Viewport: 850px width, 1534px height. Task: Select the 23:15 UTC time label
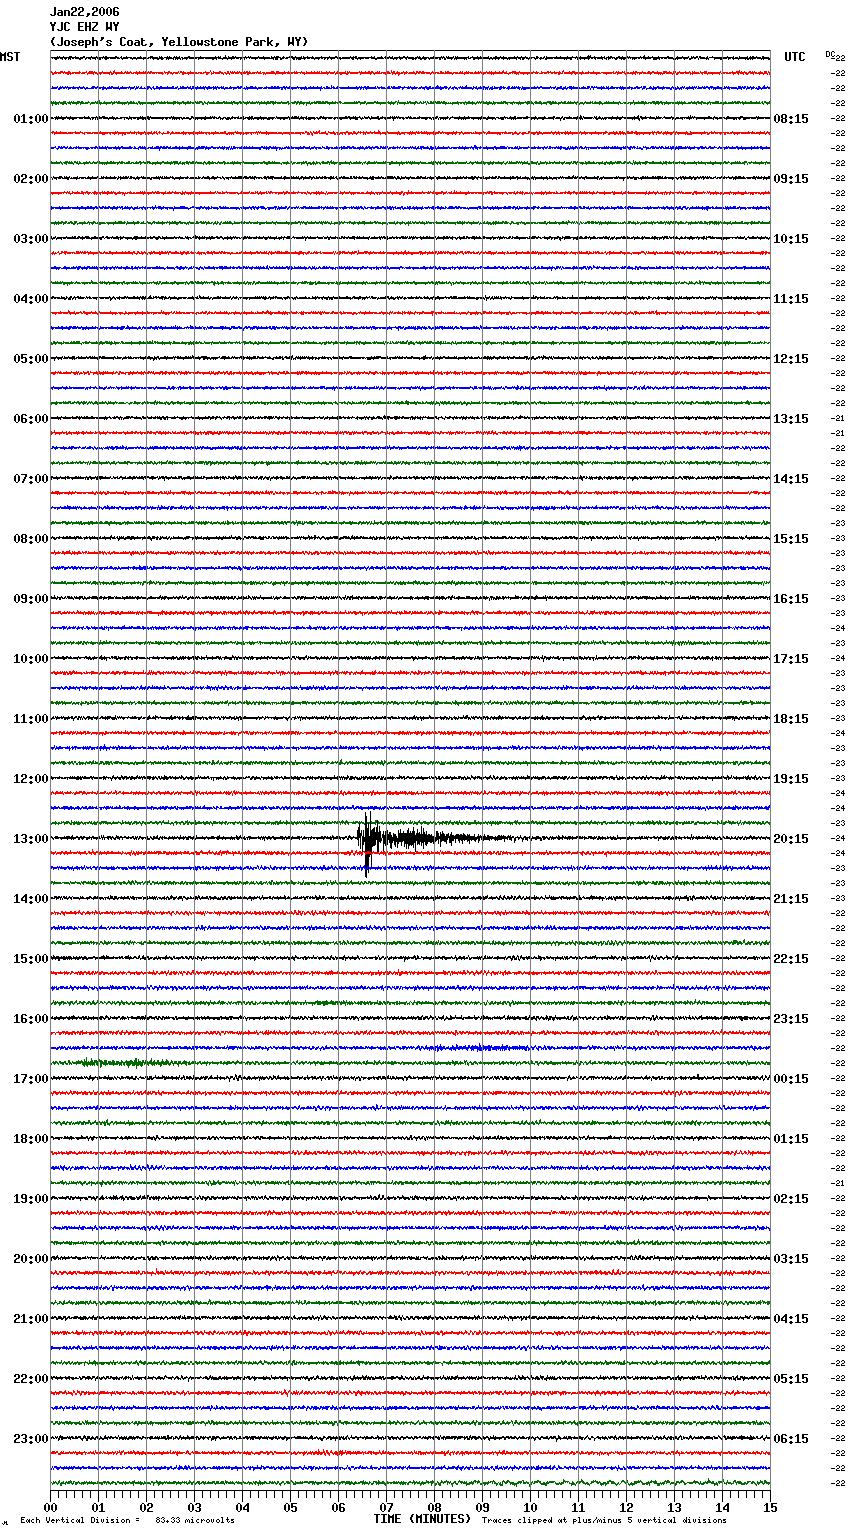pyautogui.click(x=791, y=1019)
